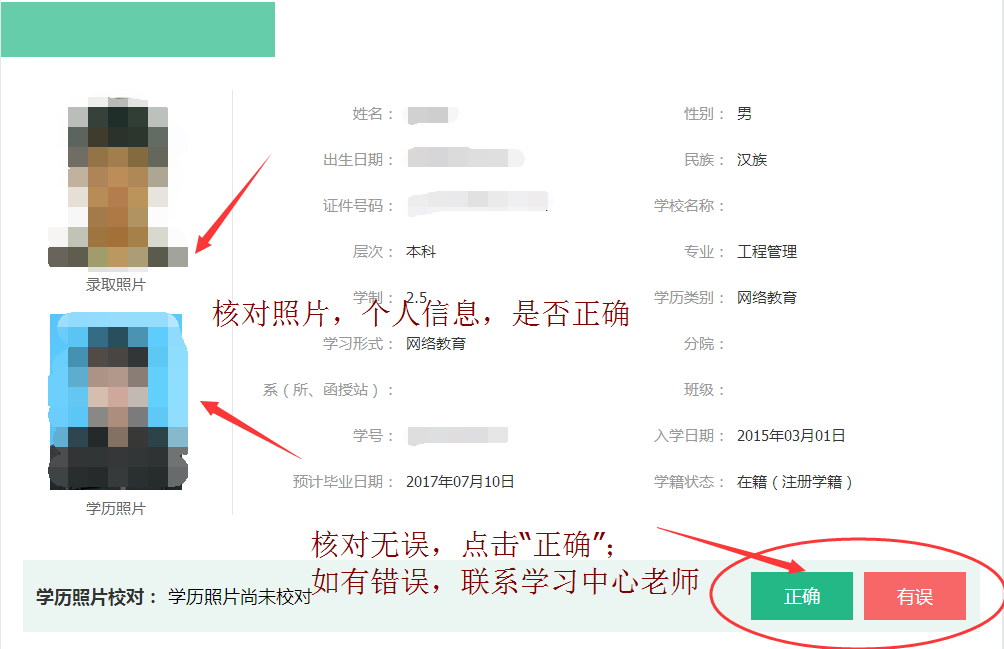
Task: Click the 学历照片尚未校对 status text
Action: click(x=240, y=597)
